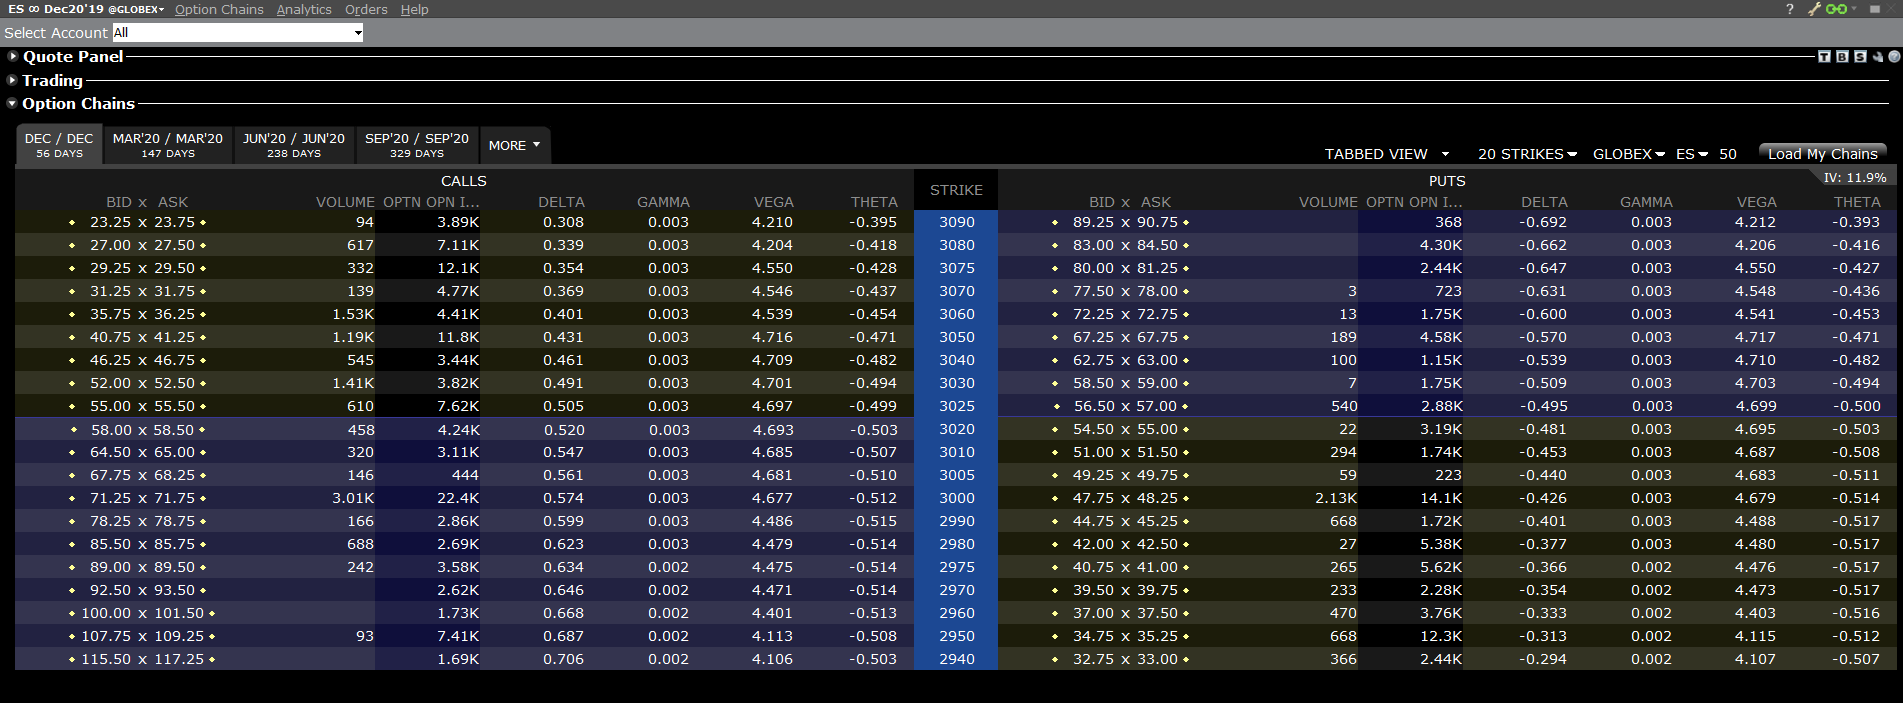Collapse the Option Chains section
Screen dimensions: 1903x703
12,103
